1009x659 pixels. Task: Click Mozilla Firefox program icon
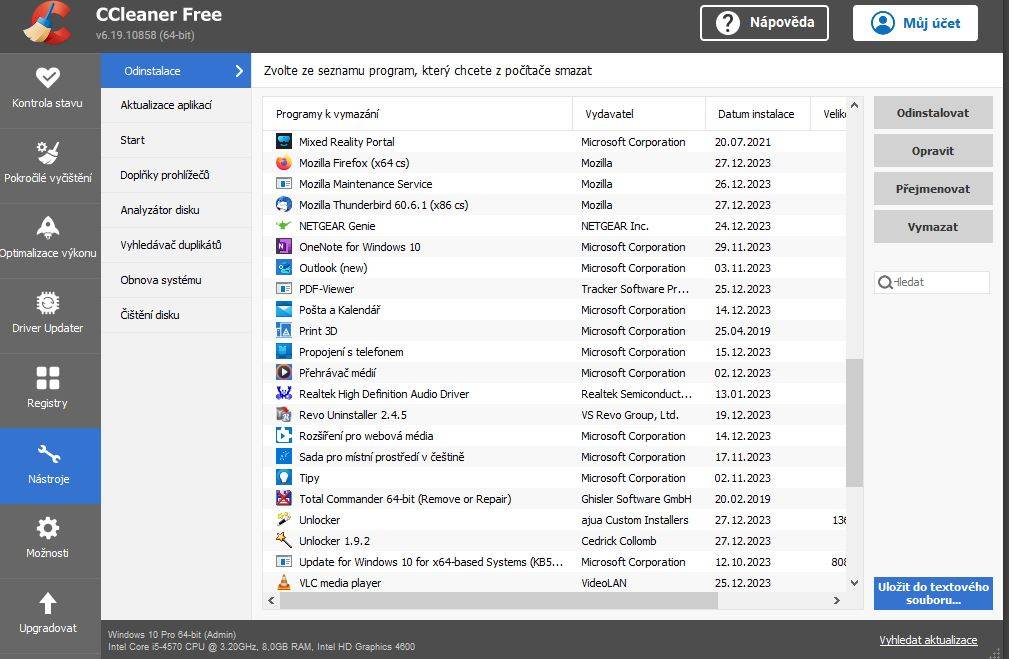tap(284, 163)
